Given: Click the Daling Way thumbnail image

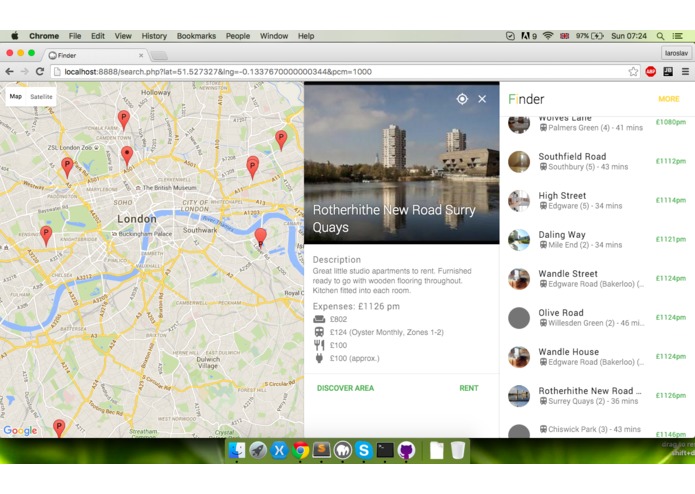Looking at the screenshot, I should click(519, 240).
